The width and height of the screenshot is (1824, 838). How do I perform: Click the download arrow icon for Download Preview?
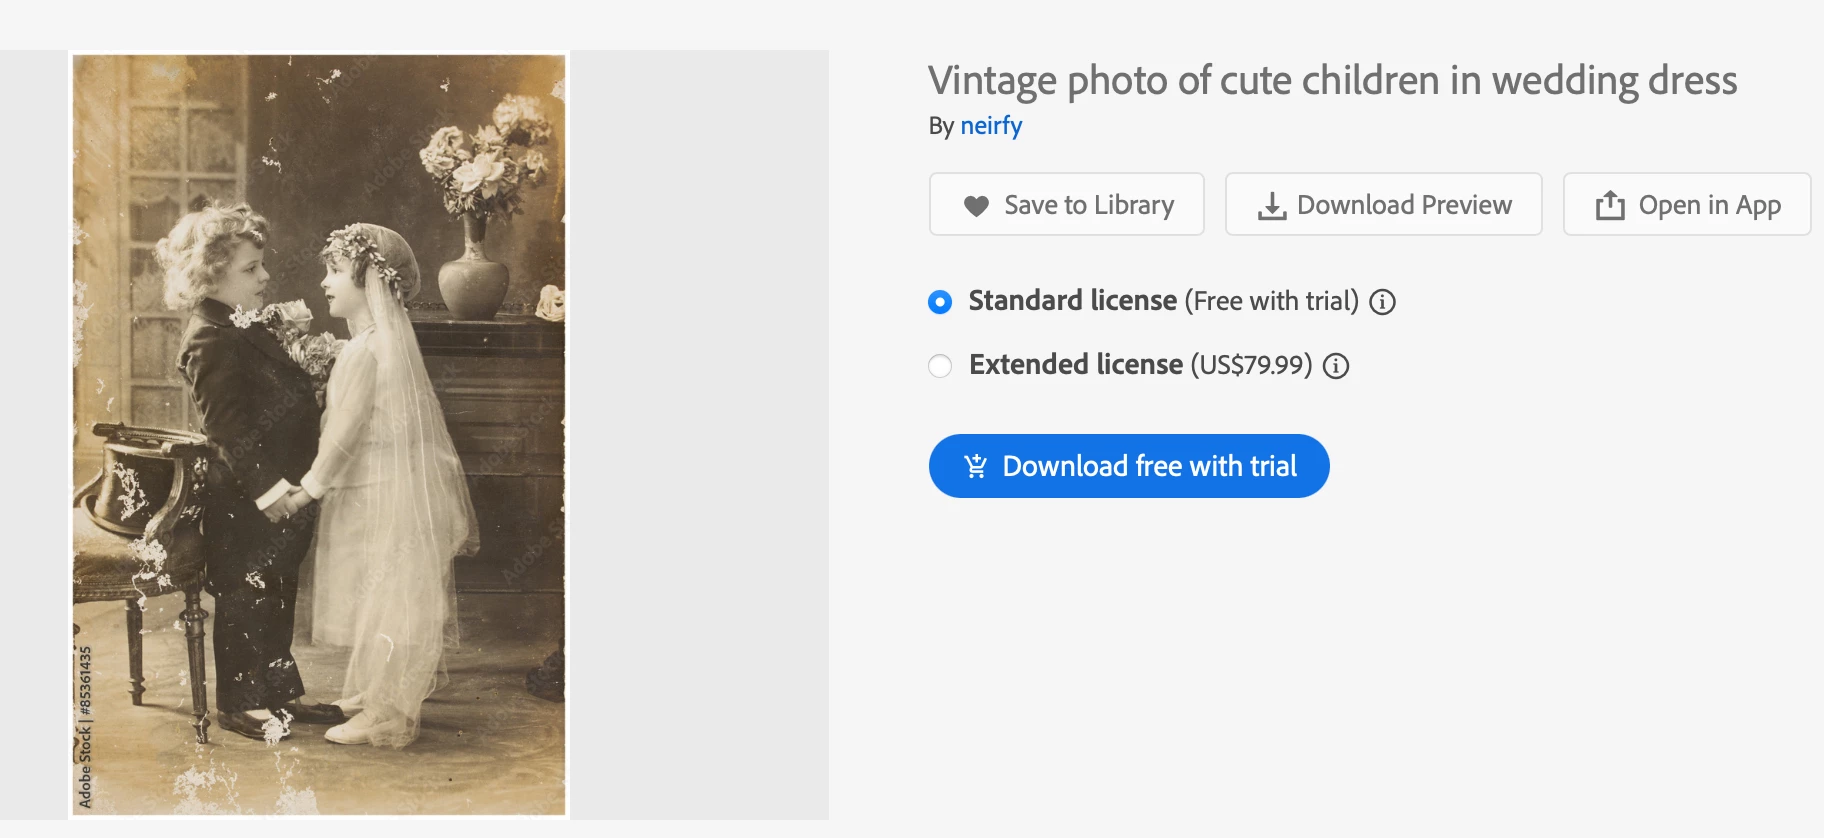pyautogui.click(x=1272, y=206)
